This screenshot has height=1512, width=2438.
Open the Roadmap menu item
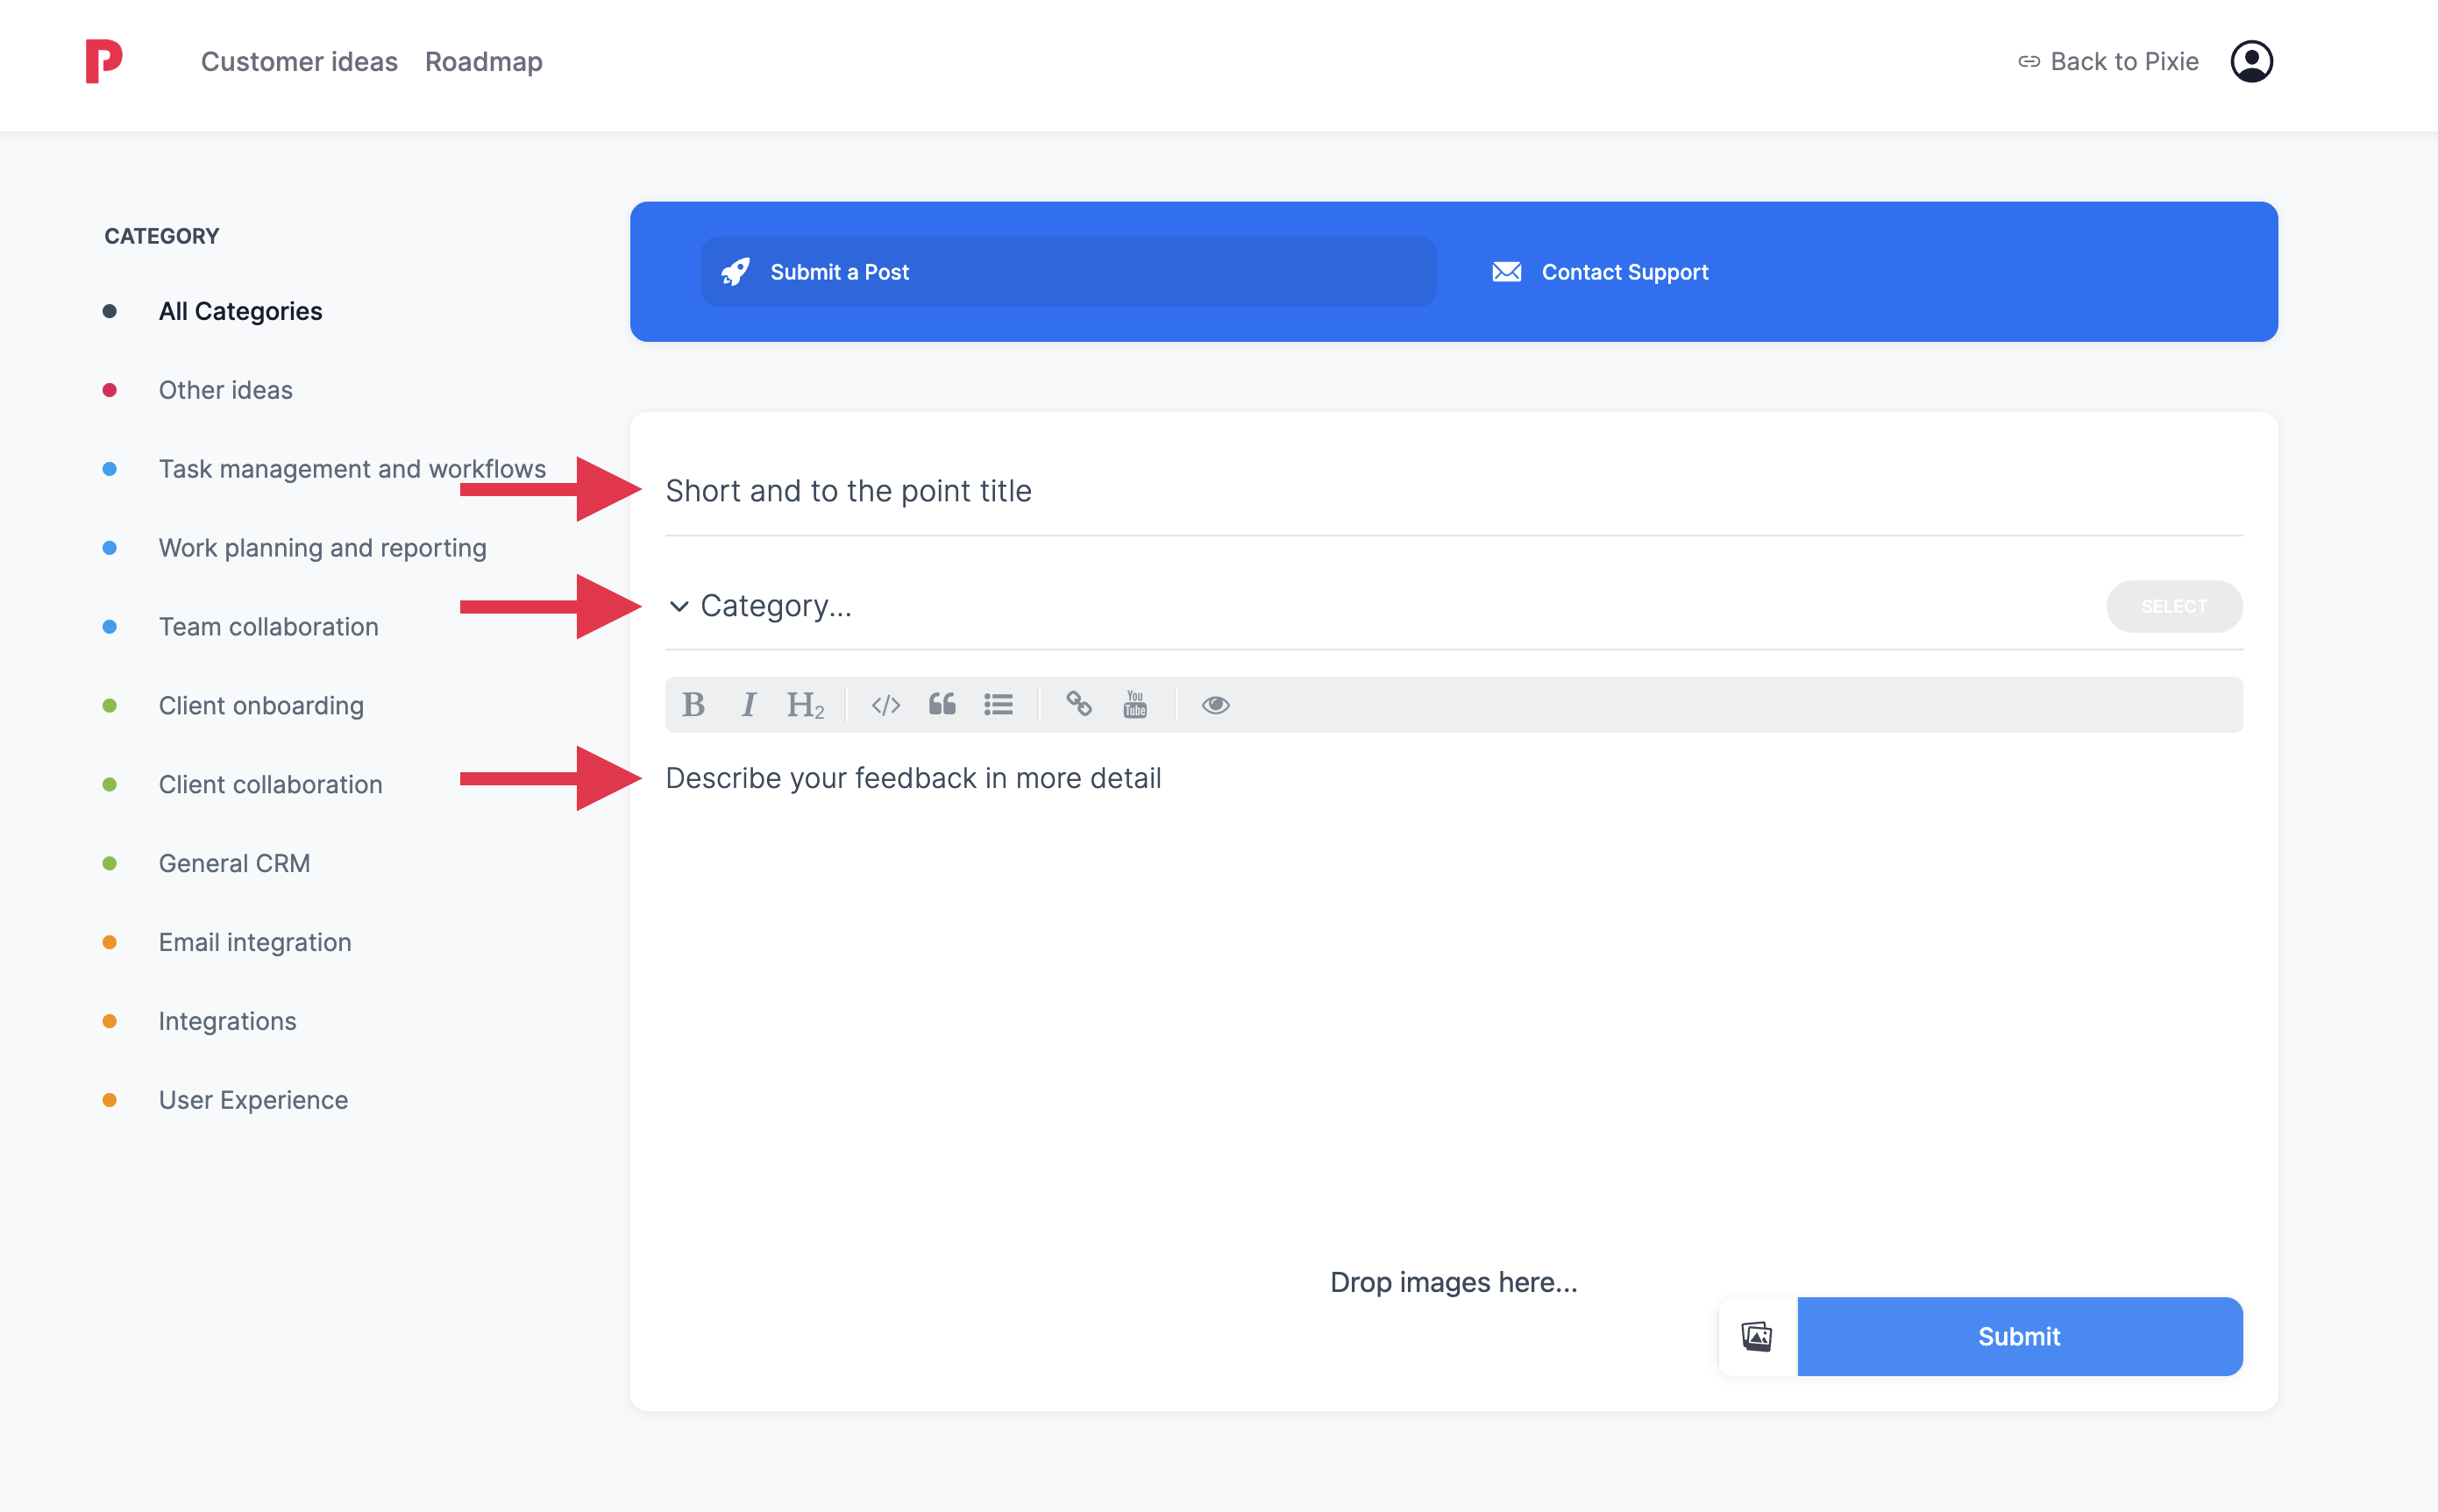pos(483,62)
